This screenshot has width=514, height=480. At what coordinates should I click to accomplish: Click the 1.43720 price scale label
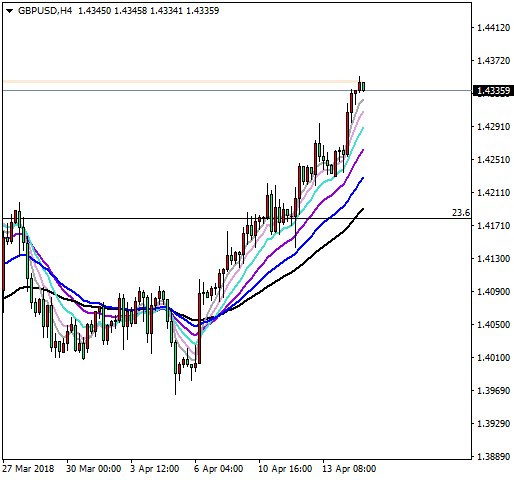[x=493, y=61]
